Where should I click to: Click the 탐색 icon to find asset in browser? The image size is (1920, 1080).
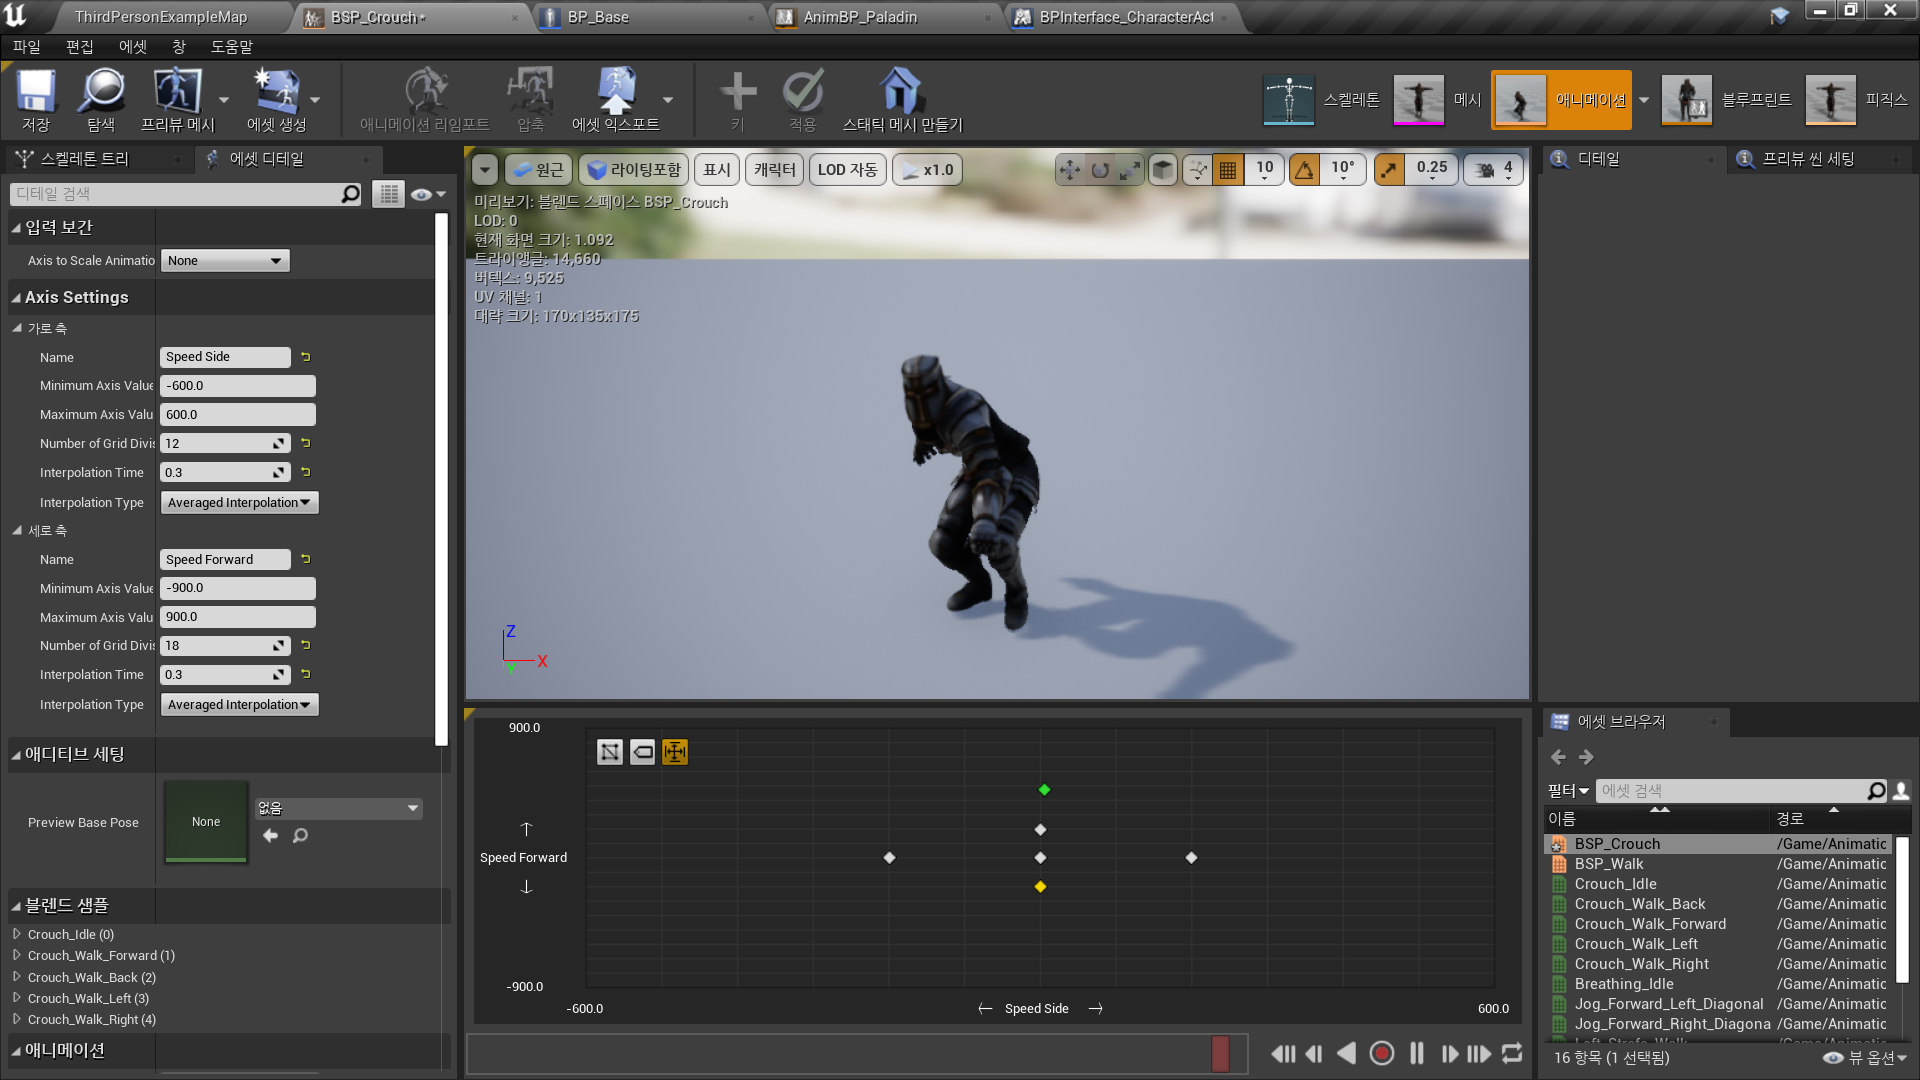pos(101,99)
